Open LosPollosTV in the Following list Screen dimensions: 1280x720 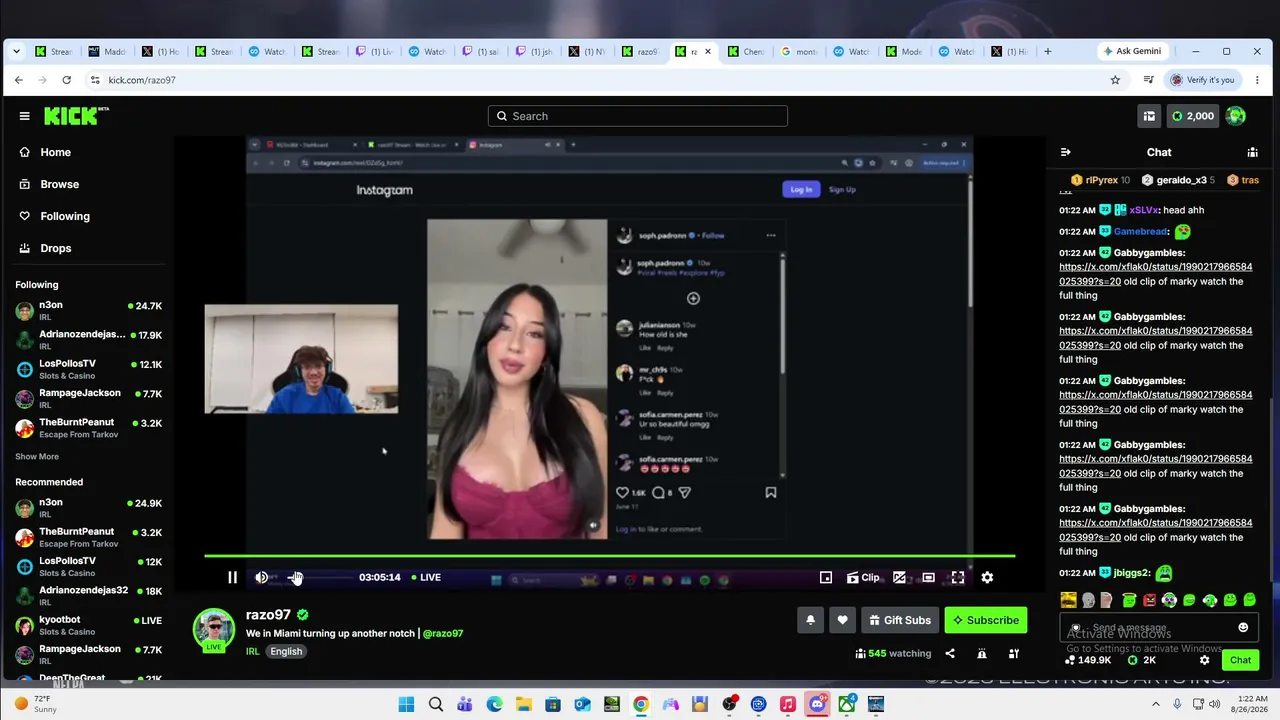[88, 369]
